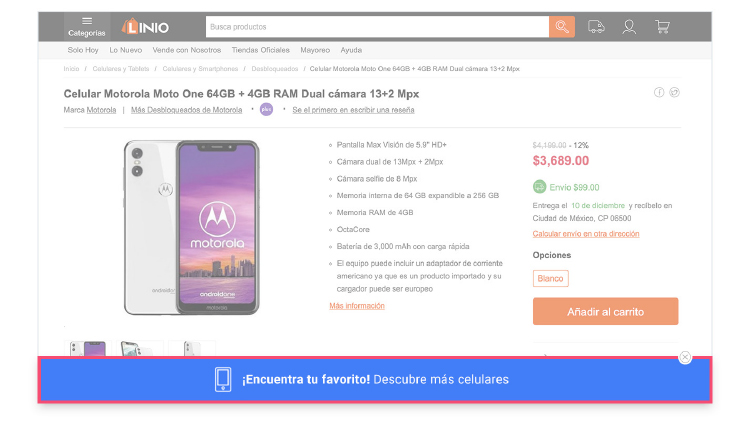Screen dimensions: 747x425
Task: Expand Más información link
Action: tap(357, 306)
